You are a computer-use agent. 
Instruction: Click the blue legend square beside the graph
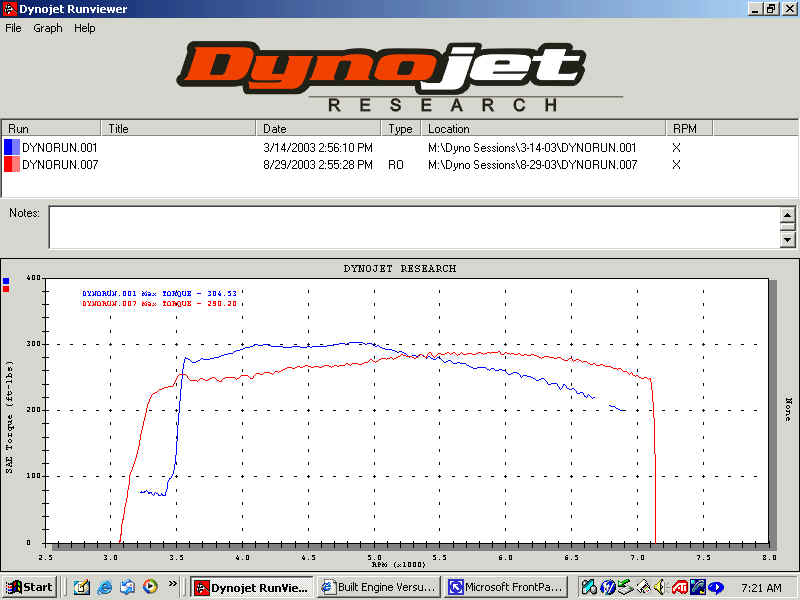6,281
